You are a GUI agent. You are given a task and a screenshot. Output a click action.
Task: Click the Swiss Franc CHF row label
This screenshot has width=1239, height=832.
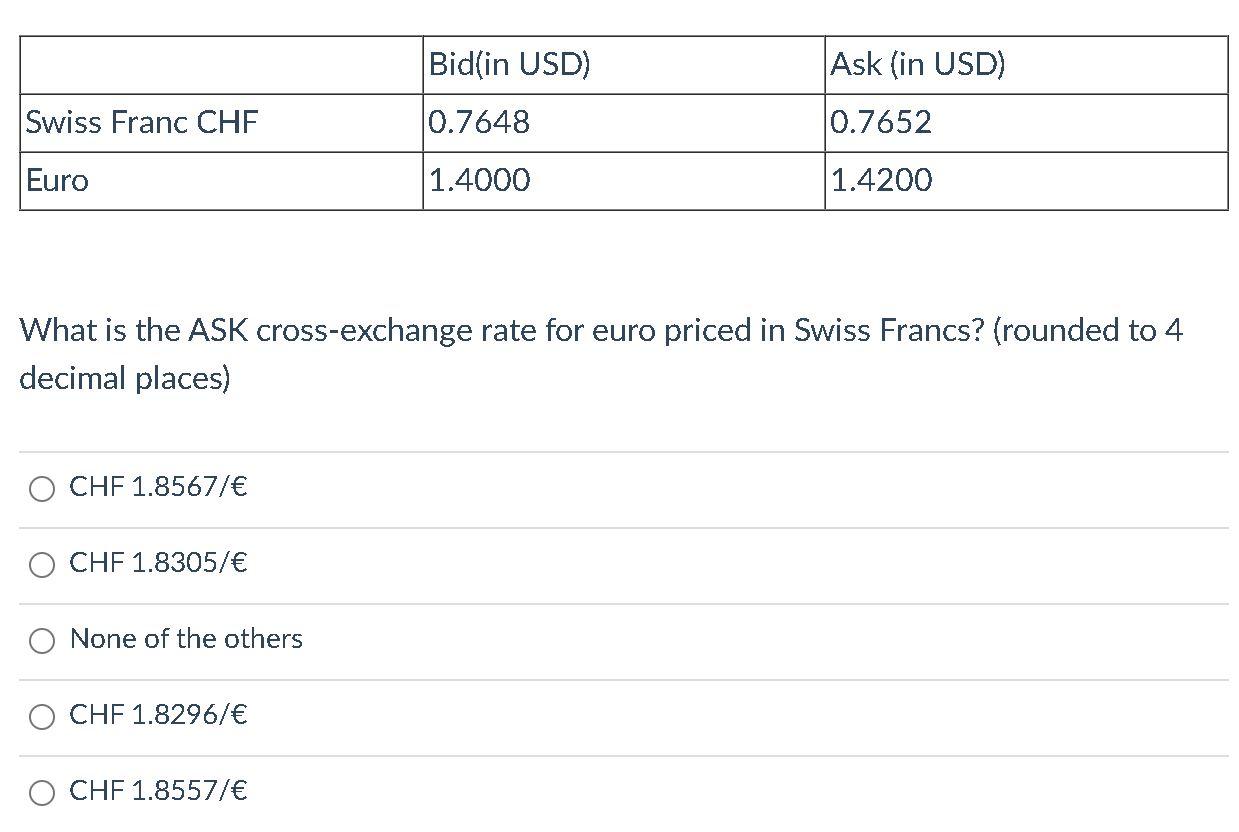point(221,123)
